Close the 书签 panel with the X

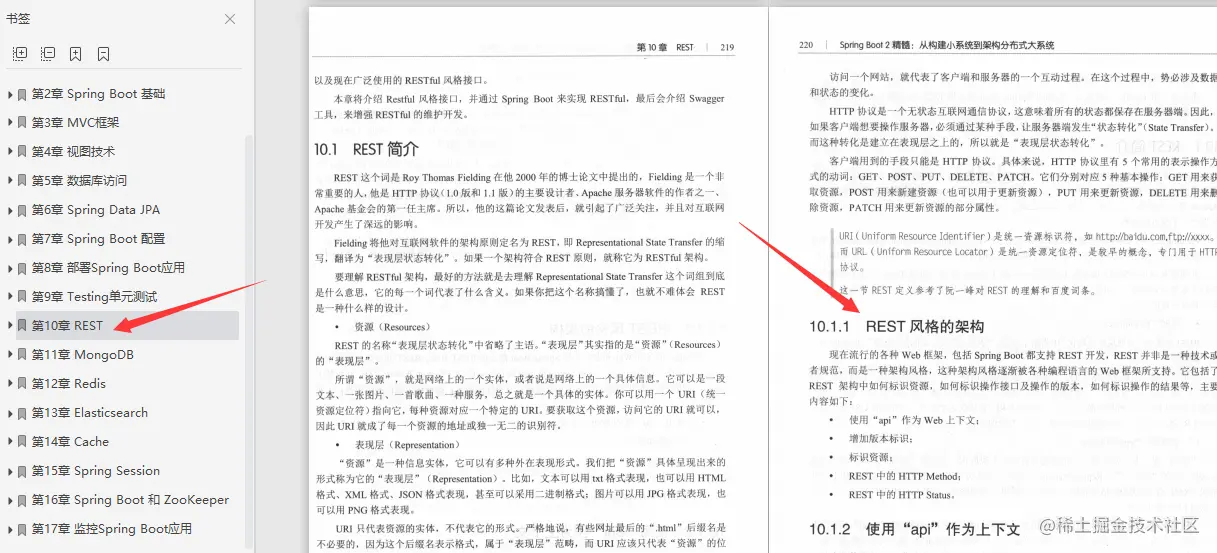(230, 19)
